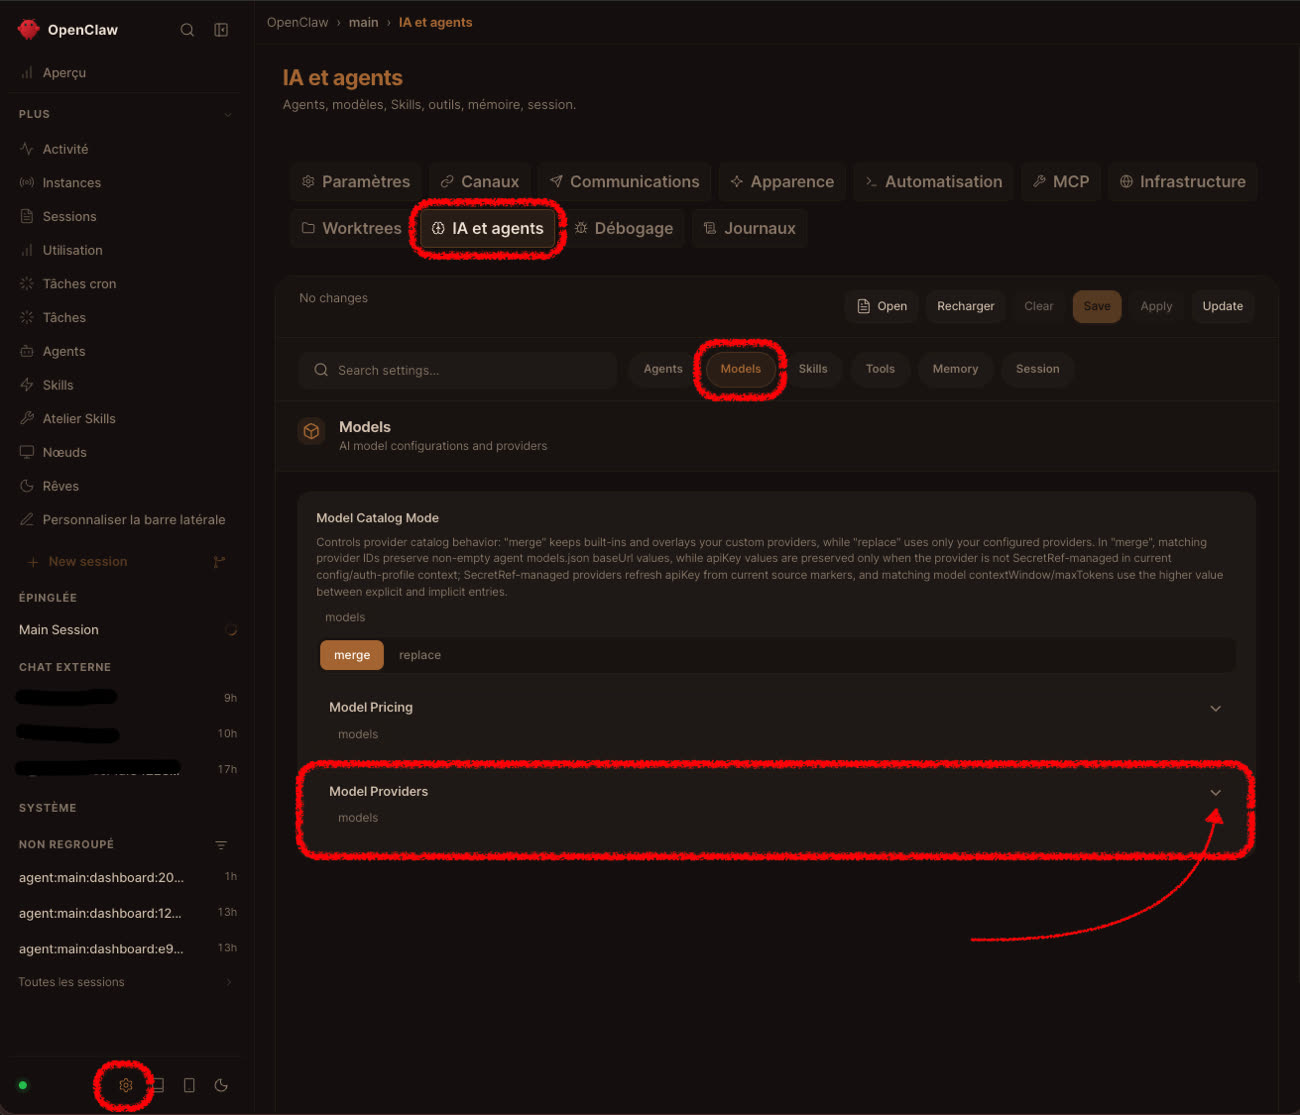
Task: Click the Aperçu bar chart icon
Action: (27, 73)
